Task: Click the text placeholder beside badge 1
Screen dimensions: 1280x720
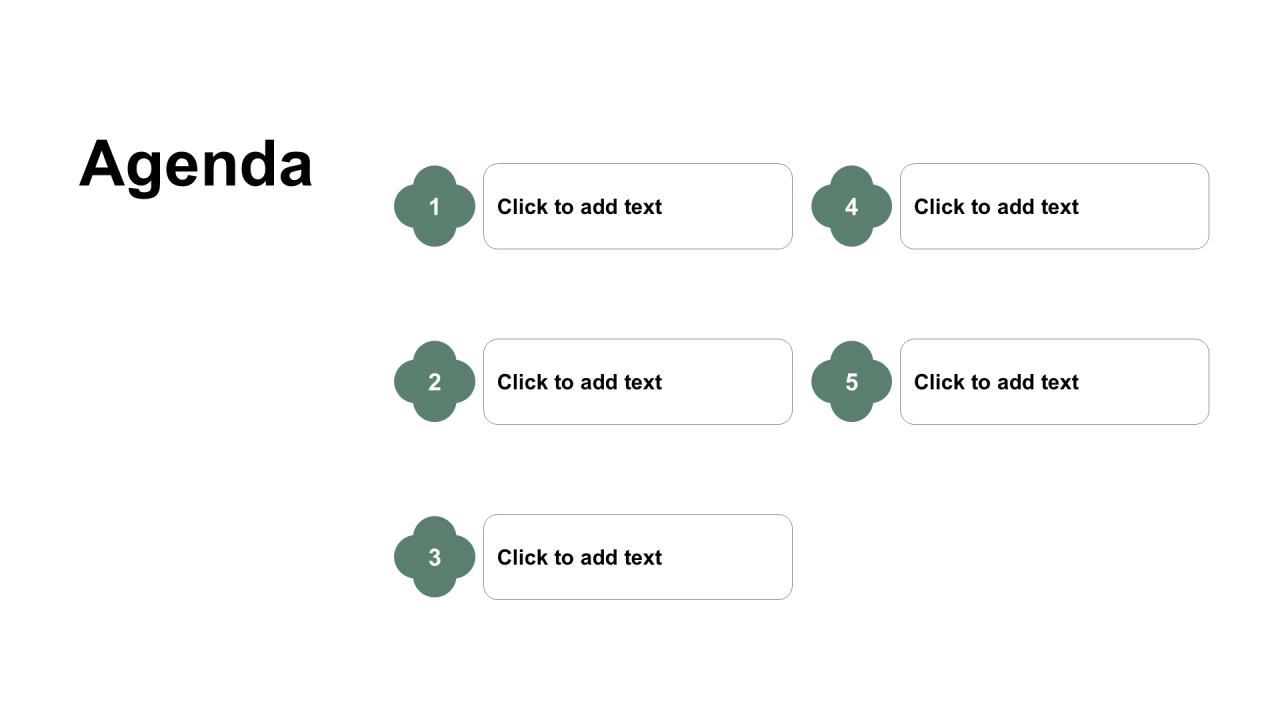Action: pos(638,206)
